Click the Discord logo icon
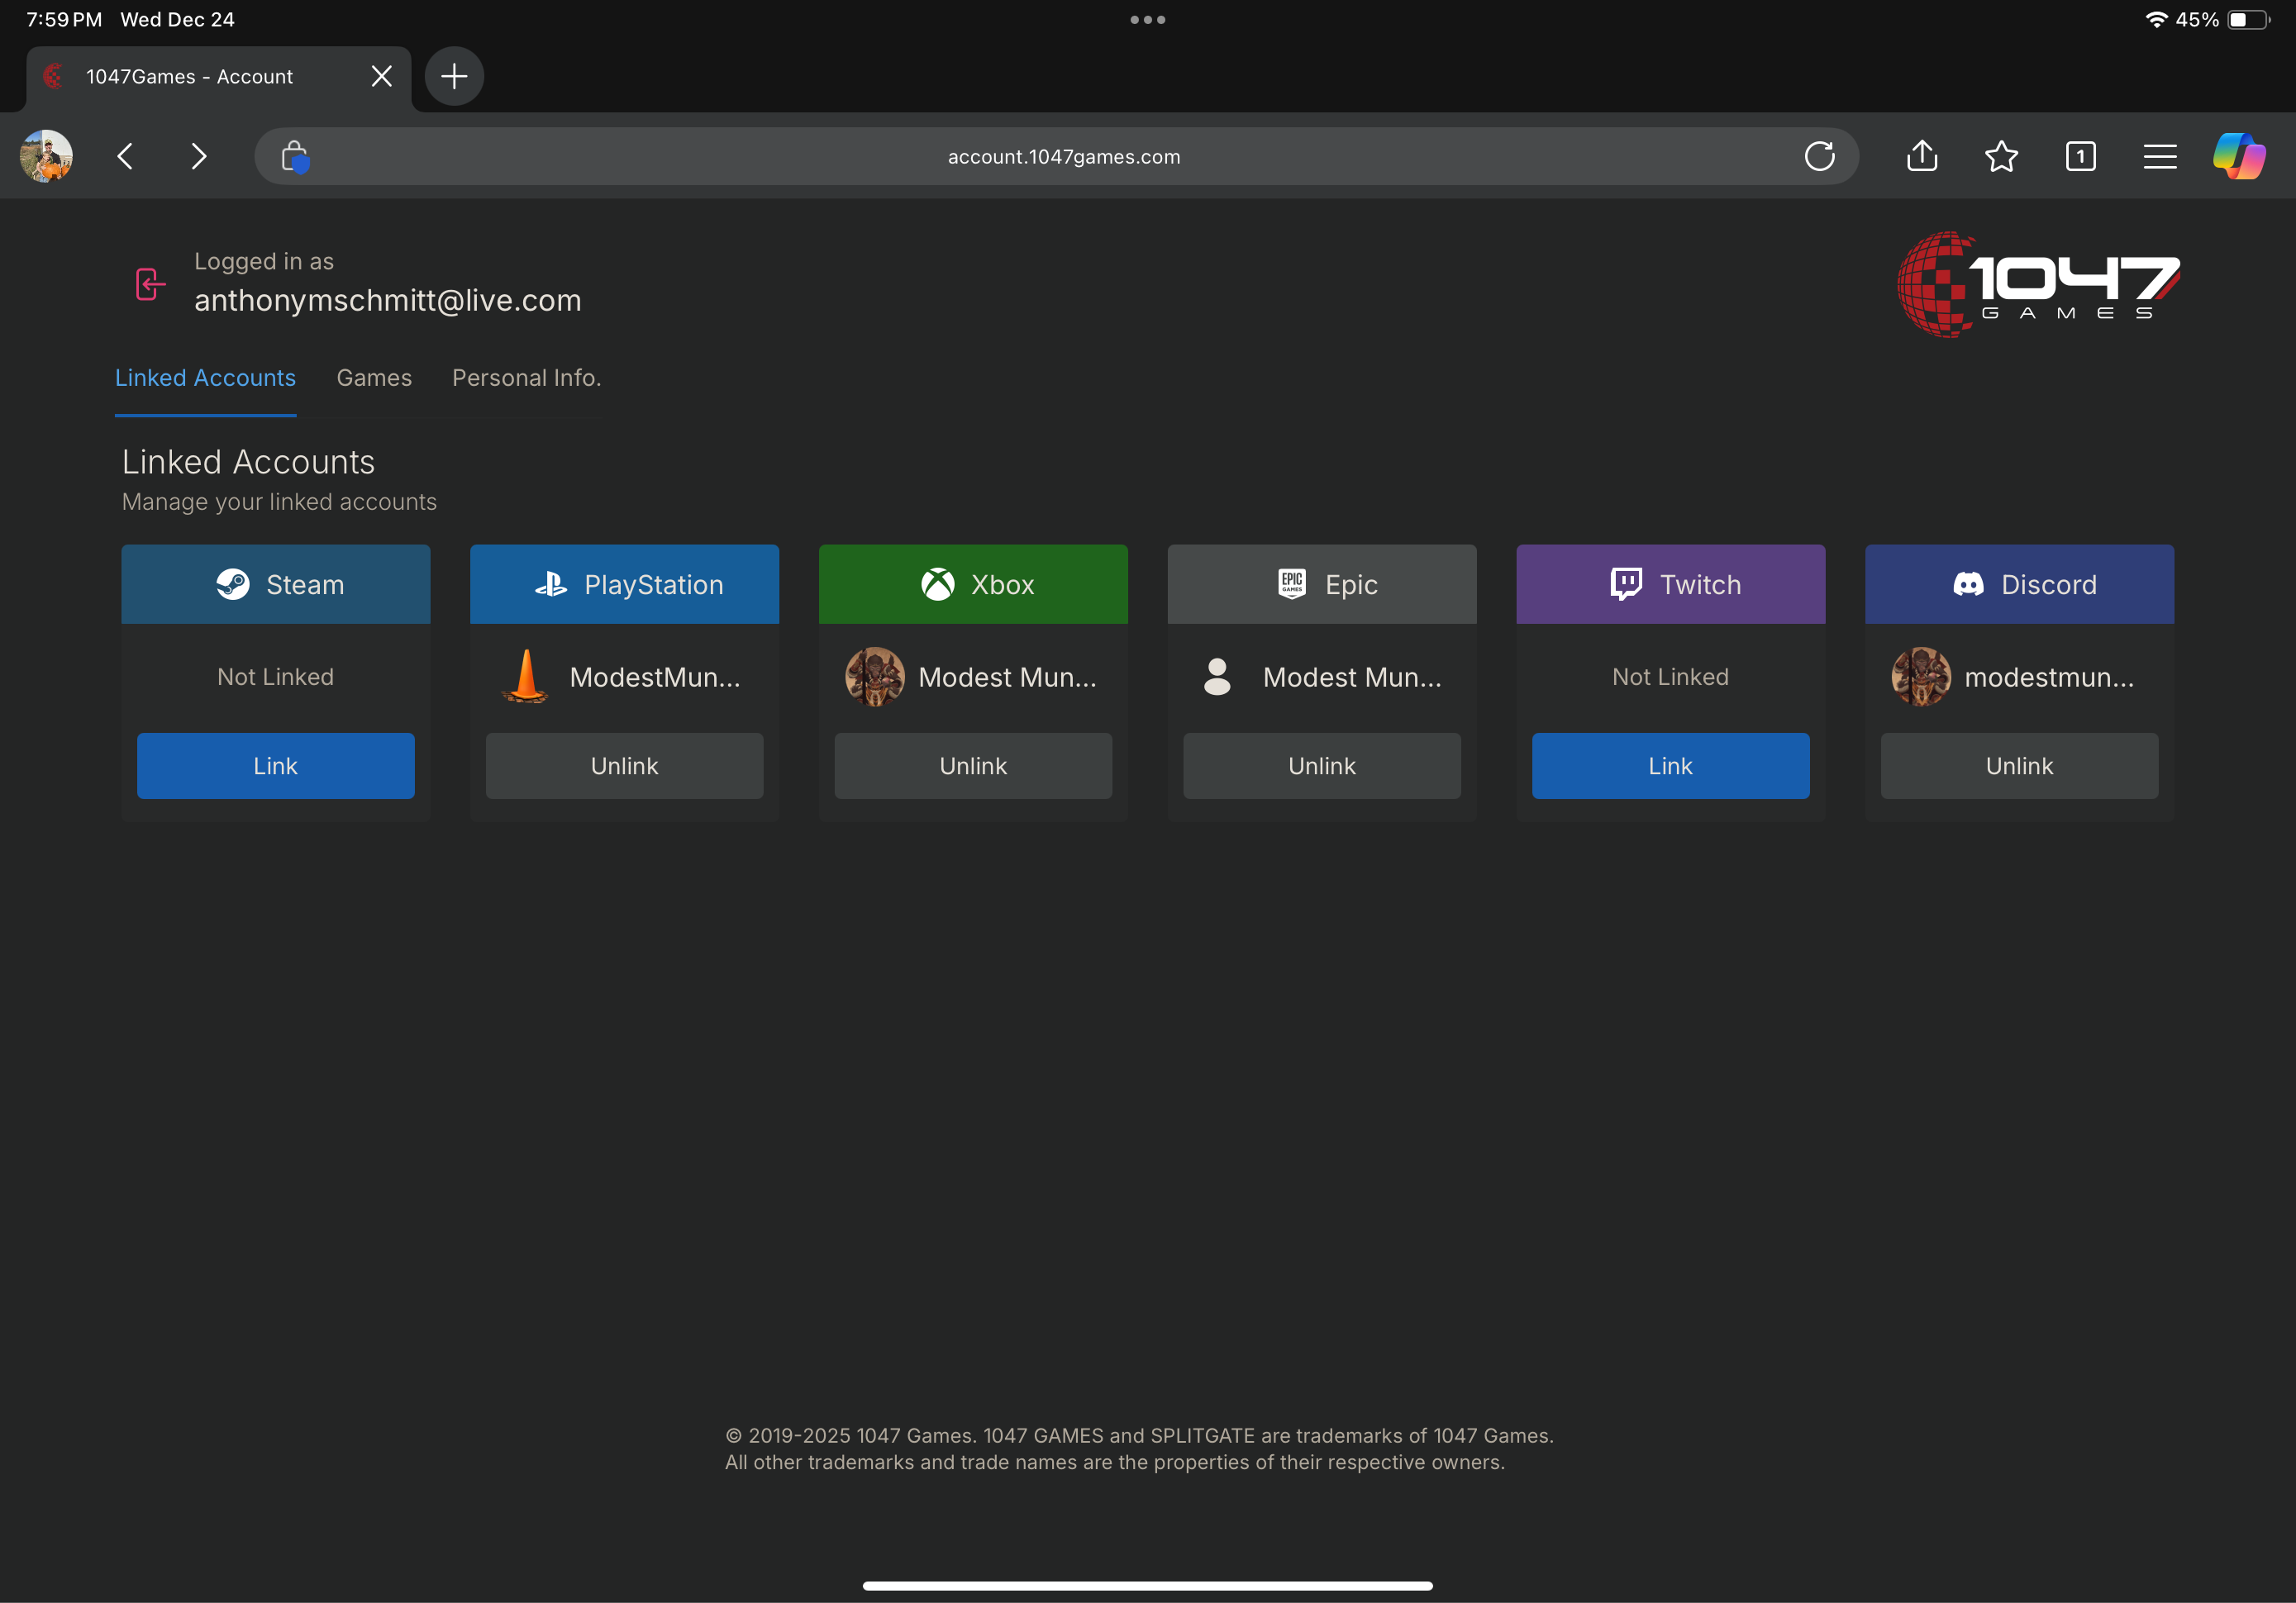 point(1969,584)
